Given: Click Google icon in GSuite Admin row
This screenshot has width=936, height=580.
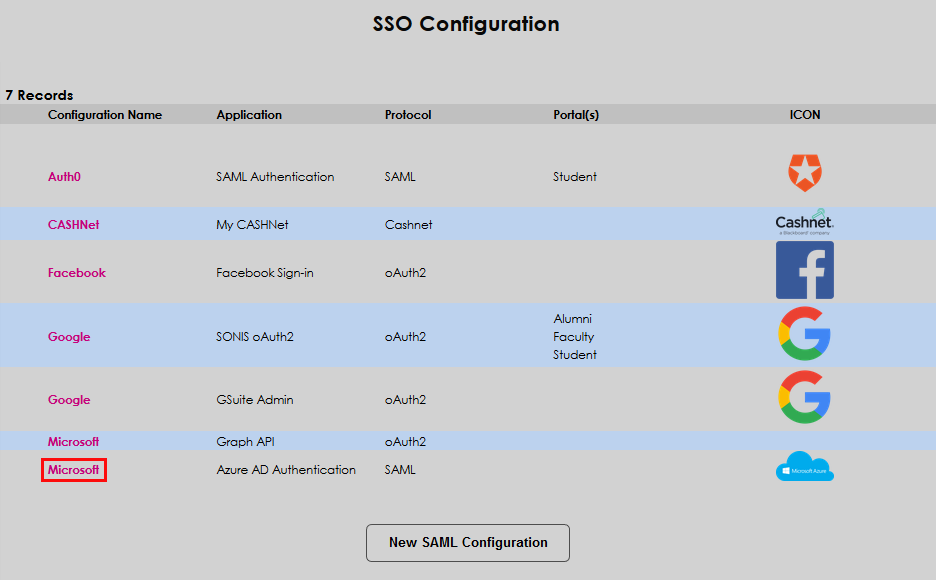Looking at the screenshot, I should pos(804,397).
